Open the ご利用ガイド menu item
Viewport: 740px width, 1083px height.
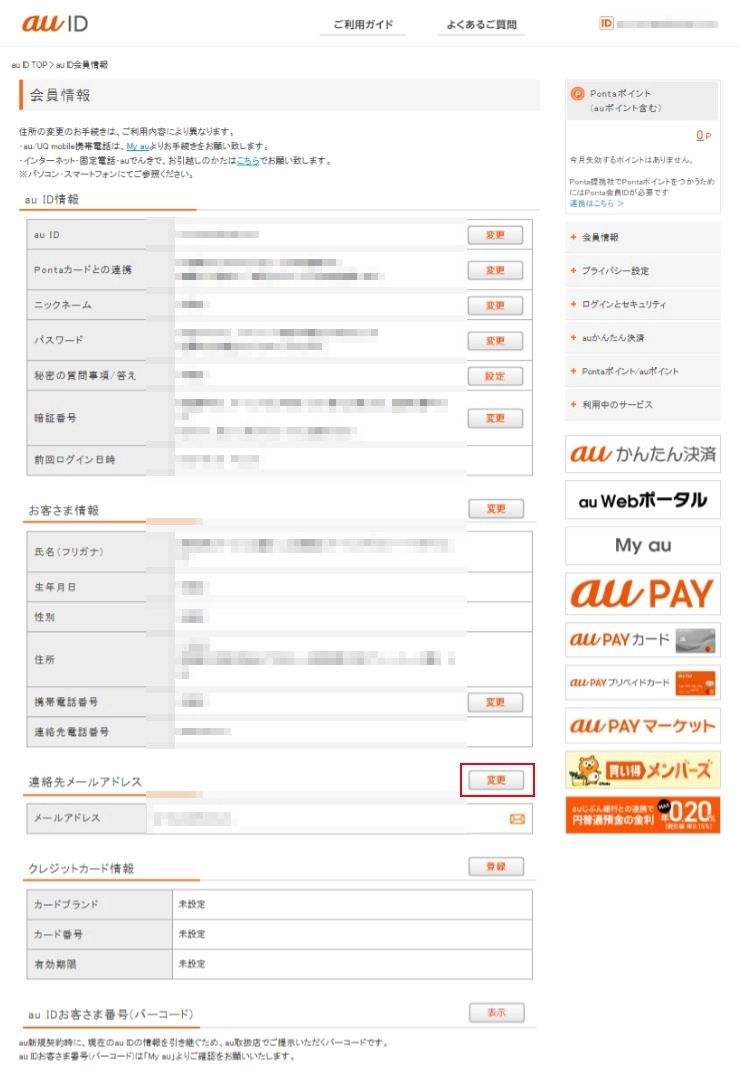pyautogui.click(x=363, y=25)
